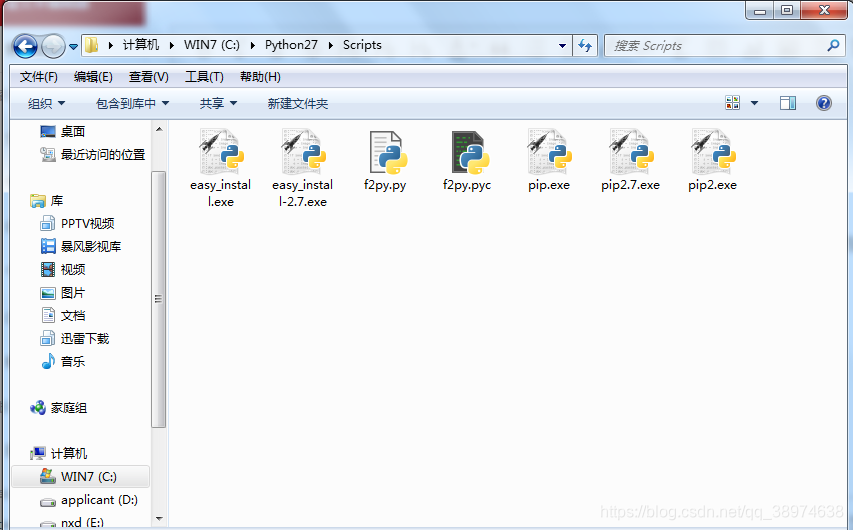
Task: Expand arrow after 计算机 in breadcrumb
Action: (x=171, y=46)
